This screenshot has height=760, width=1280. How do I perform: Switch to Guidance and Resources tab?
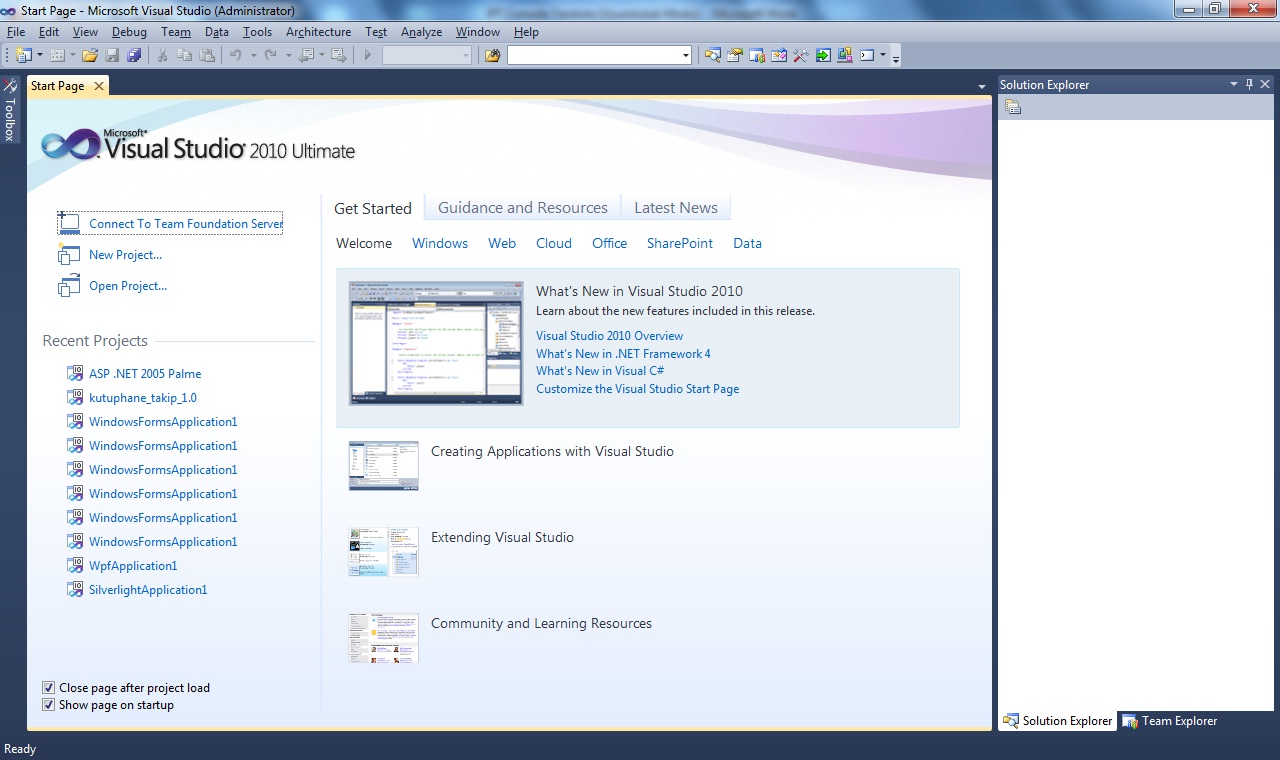point(523,208)
